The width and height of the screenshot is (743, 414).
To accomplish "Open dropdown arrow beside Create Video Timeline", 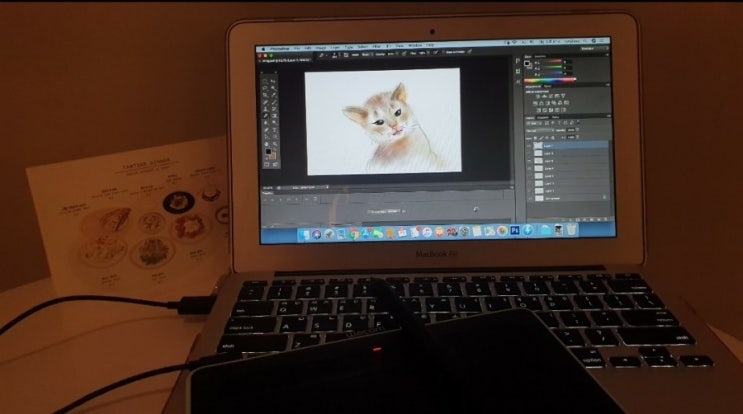I will pyautogui.click(x=404, y=211).
